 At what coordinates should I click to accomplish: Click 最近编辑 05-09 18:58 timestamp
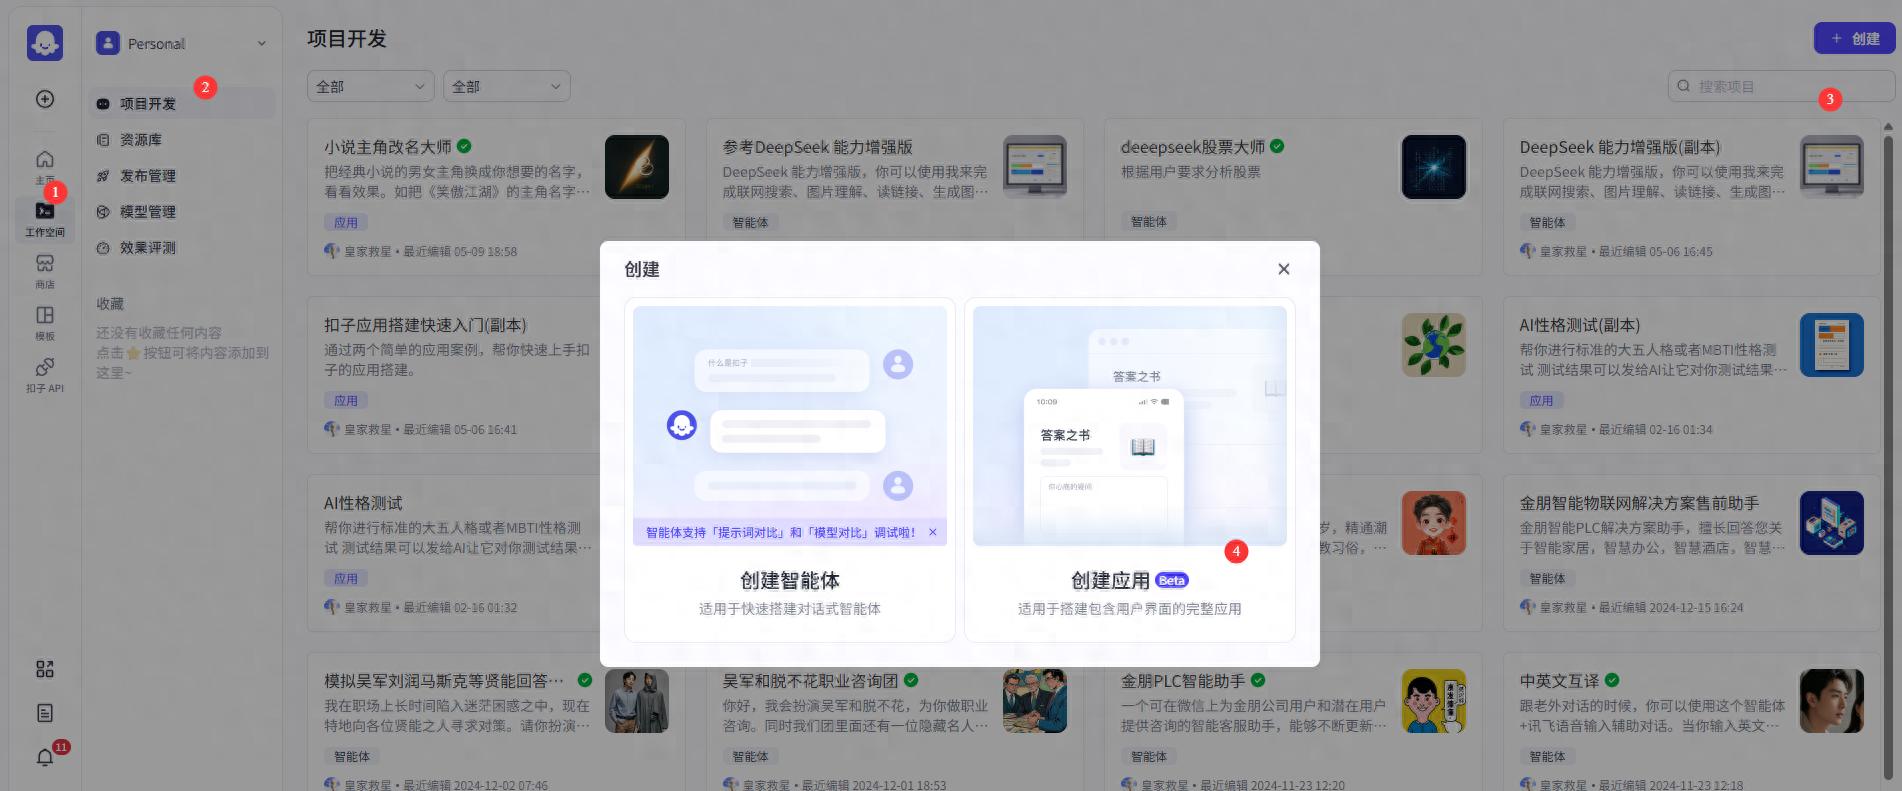coord(460,251)
